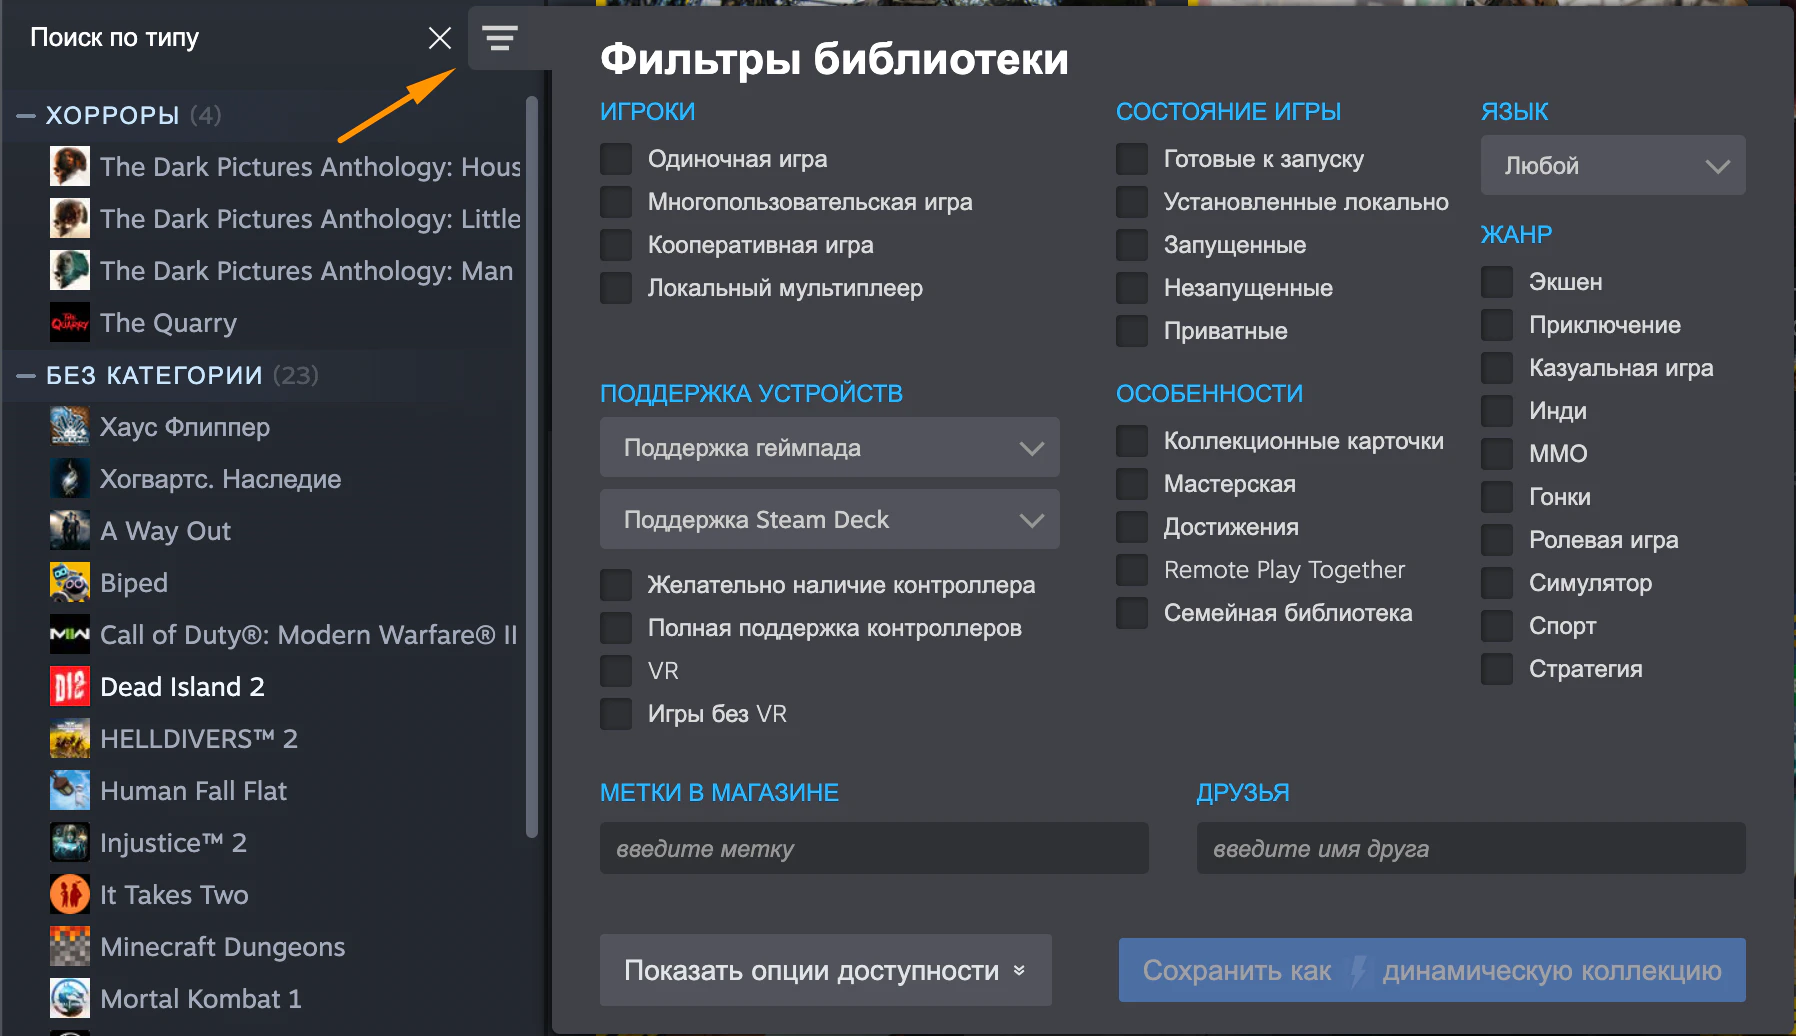Select The Quarry game icon
Screen dimensions: 1796x1036
(70, 322)
